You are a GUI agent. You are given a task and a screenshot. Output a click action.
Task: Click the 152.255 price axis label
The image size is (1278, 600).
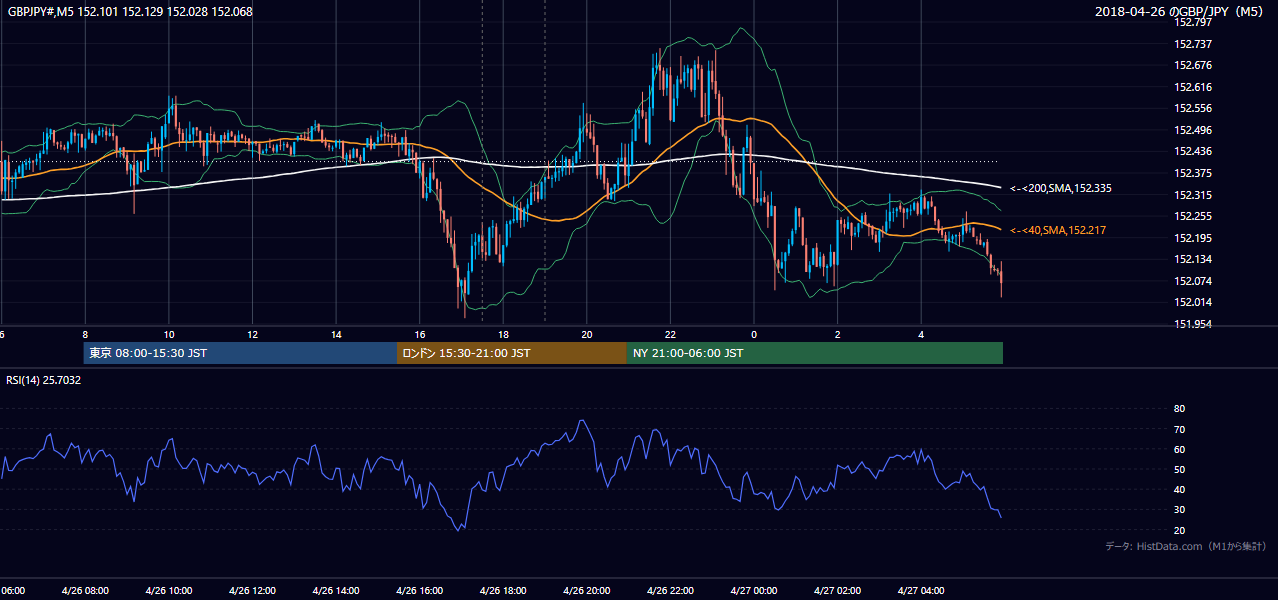click(1192, 216)
